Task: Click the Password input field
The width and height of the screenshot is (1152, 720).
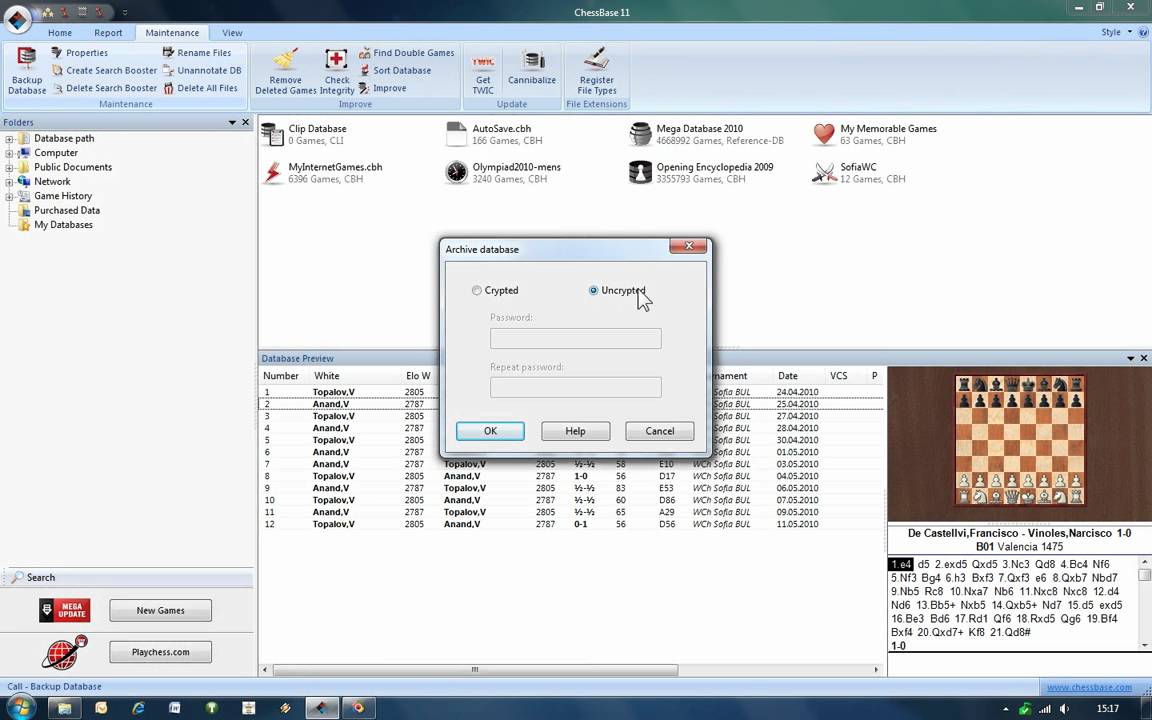Action: pos(575,338)
